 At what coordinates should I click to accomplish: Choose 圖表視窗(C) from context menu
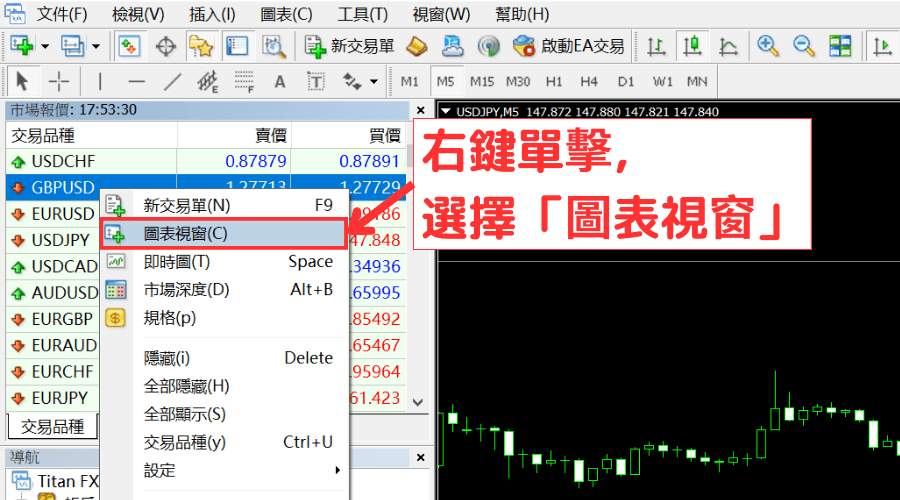(224, 233)
